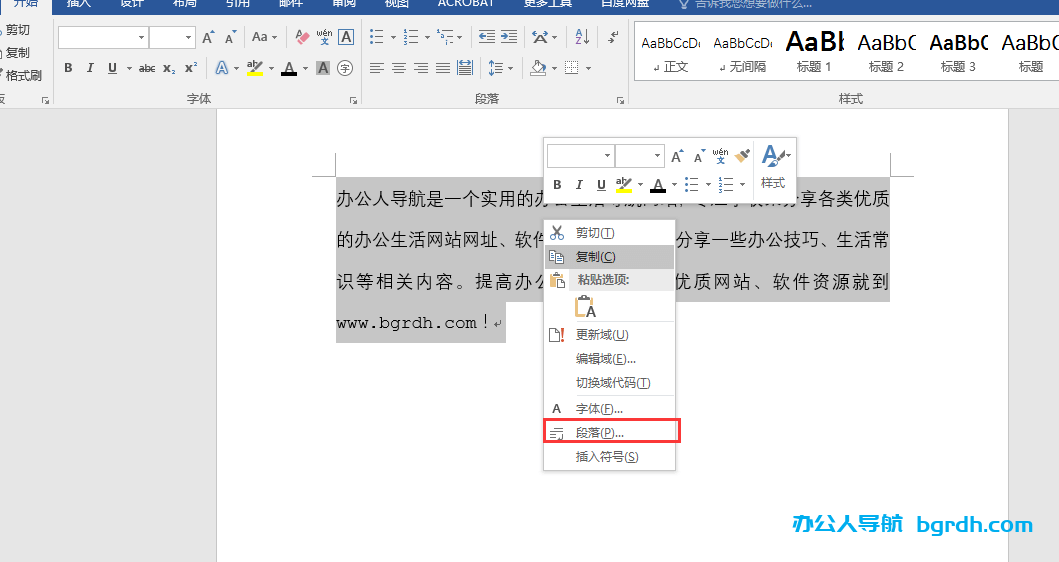The width and height of the screenshot is (1059, 562).
Task: Toggle Superscript formatting
Action: 191,68
